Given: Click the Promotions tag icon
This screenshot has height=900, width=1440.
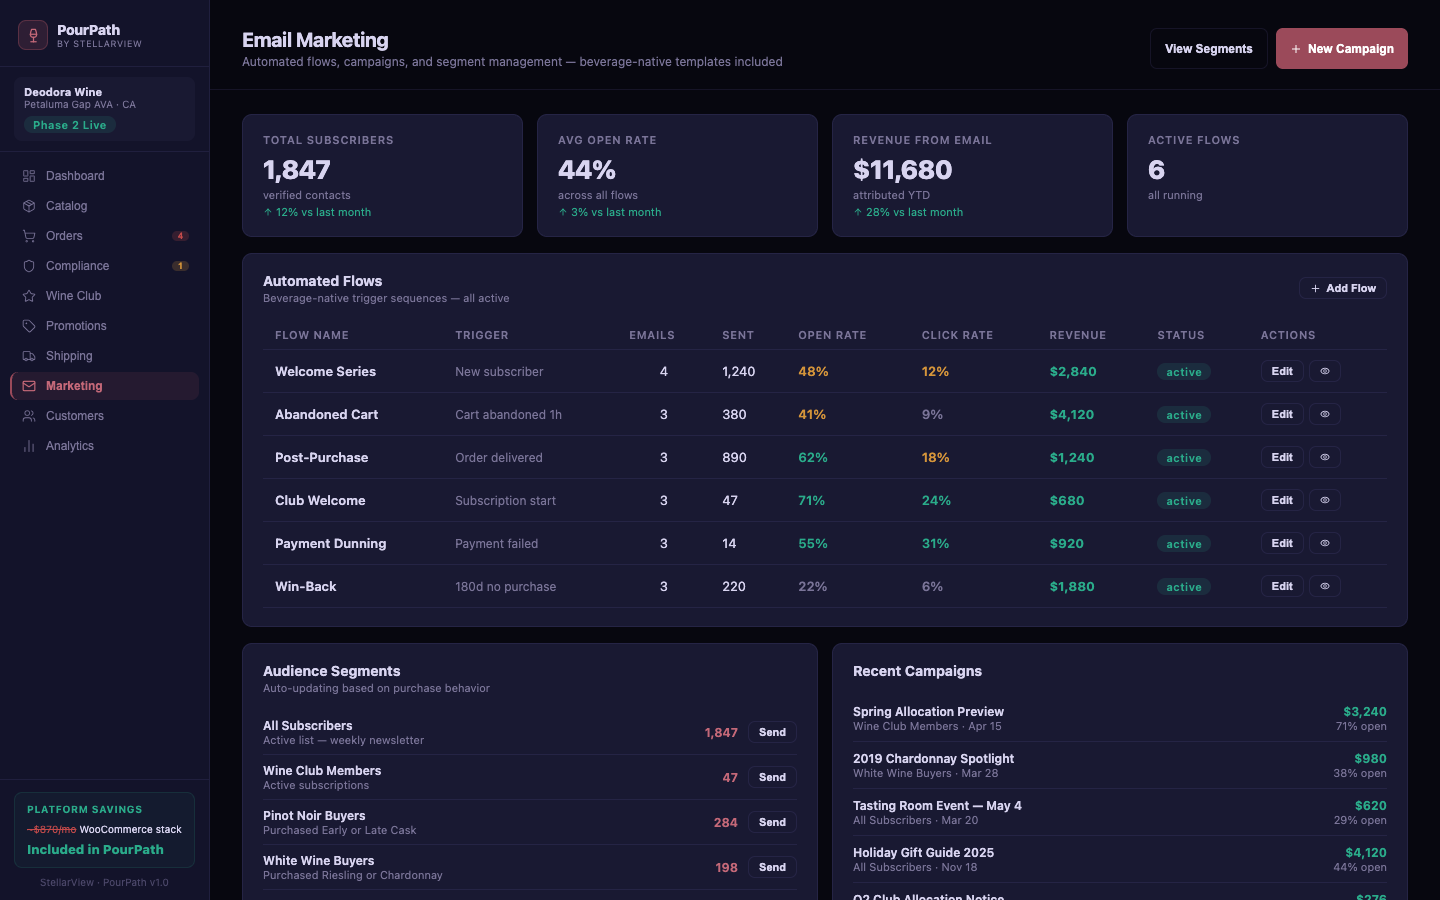Looking at the screenshot, I should click(x=29, y=326).
